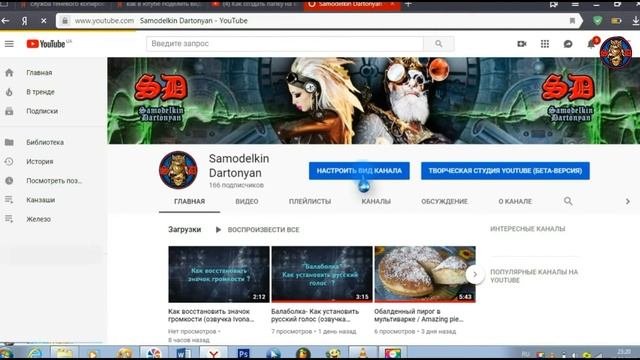The height and width of the screenshot is (360, 640).
Task: Open the YouTube apps grid icon
Action: tap(545, 44)
